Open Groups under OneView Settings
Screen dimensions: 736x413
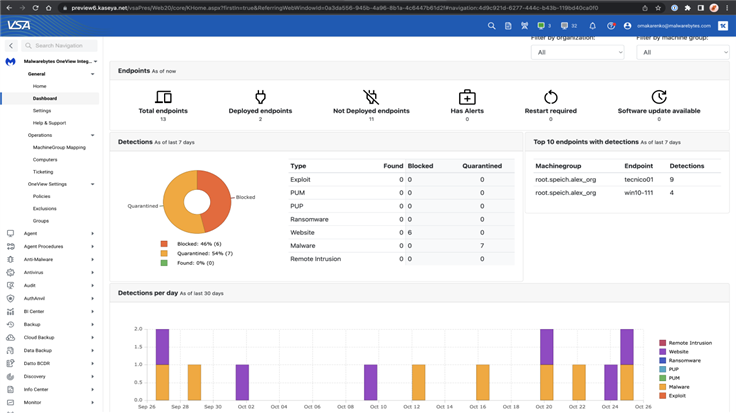[41, 221]
